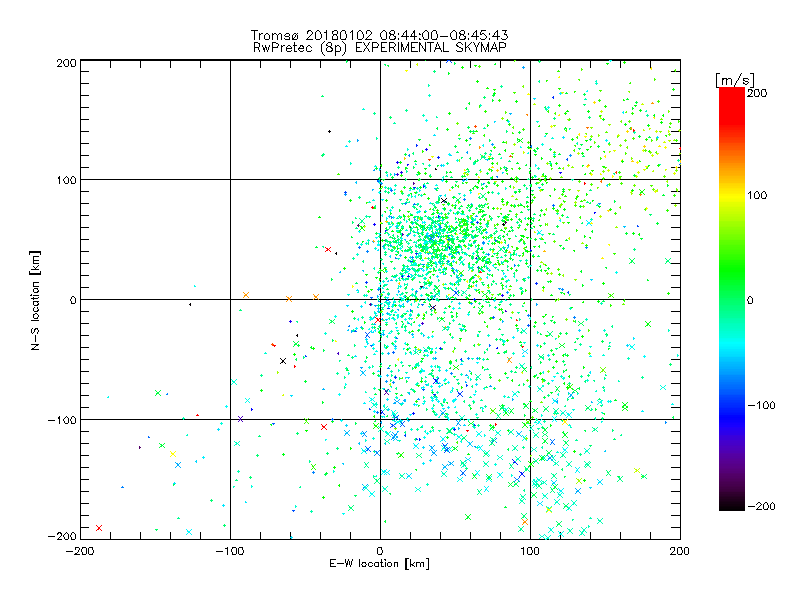The width and height of the screenshot is (800, 600).
Task: Click the x-axis tick label '100'
Action: [x=530, y=551]
